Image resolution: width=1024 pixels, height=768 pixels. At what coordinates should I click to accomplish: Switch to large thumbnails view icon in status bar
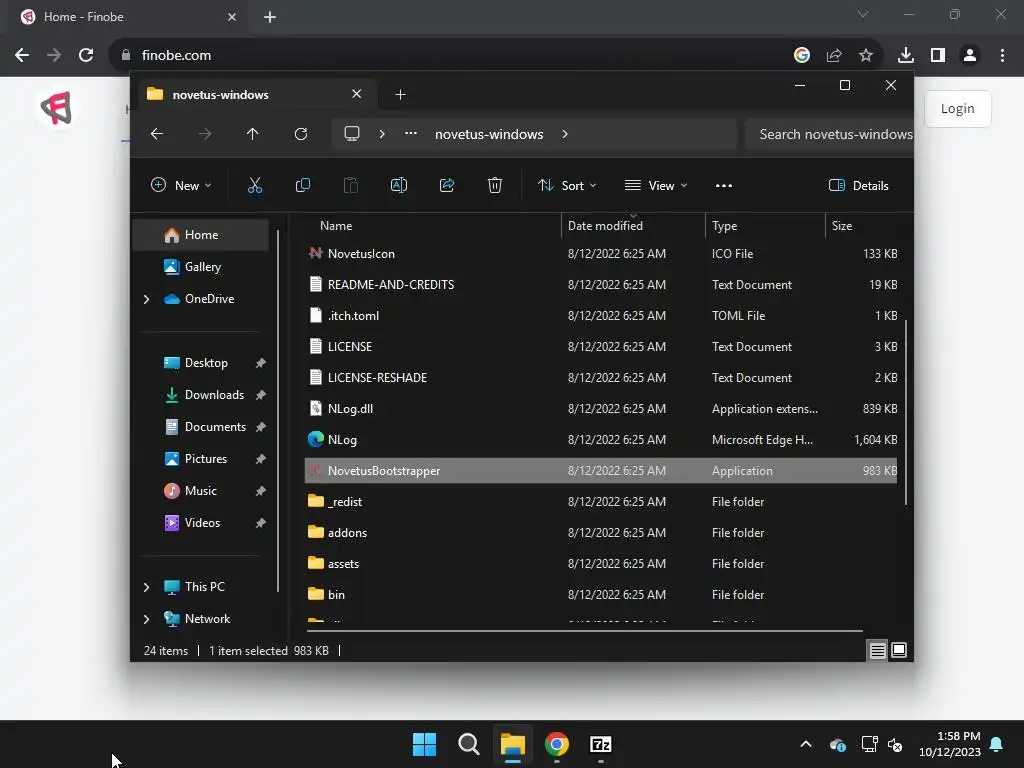[899, 650]
